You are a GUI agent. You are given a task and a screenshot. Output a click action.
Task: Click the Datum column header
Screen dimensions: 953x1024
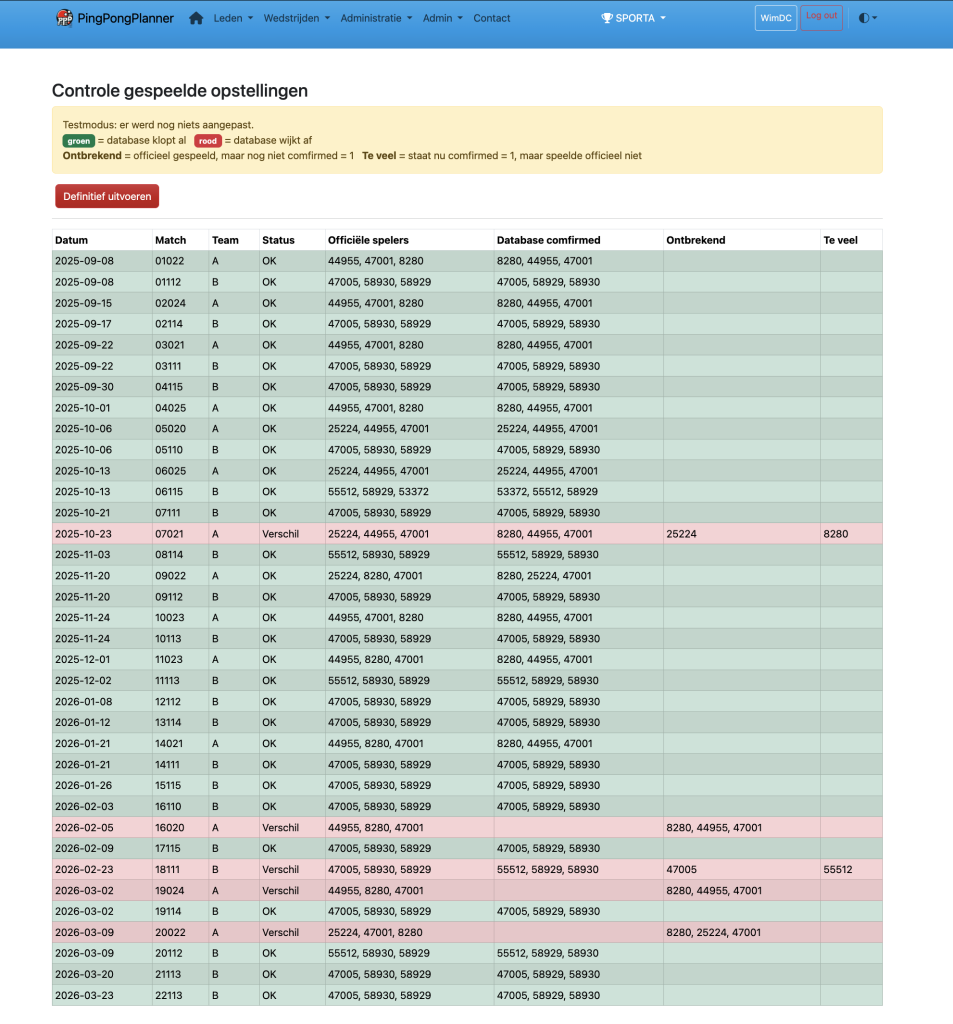(x=71, y=240)
